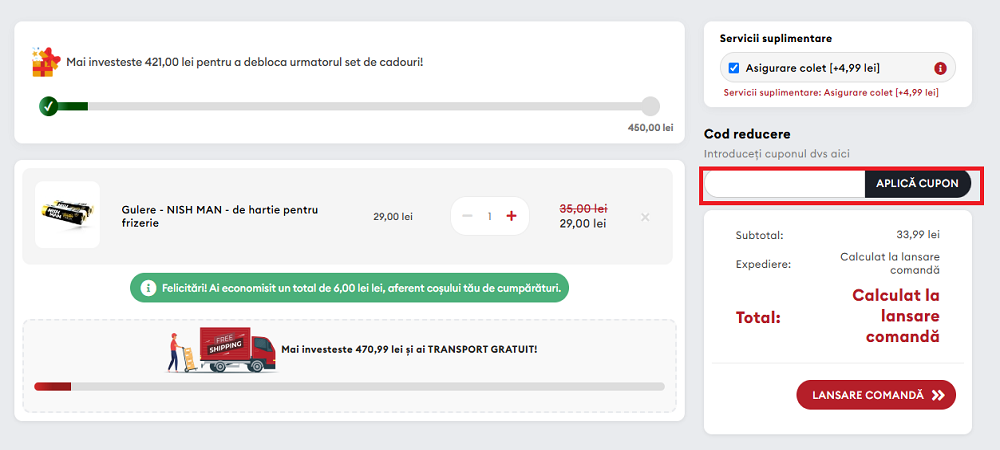Click the info icon in the green savings banner
This screenshot has height=450, width=1000.
[147, 289]
